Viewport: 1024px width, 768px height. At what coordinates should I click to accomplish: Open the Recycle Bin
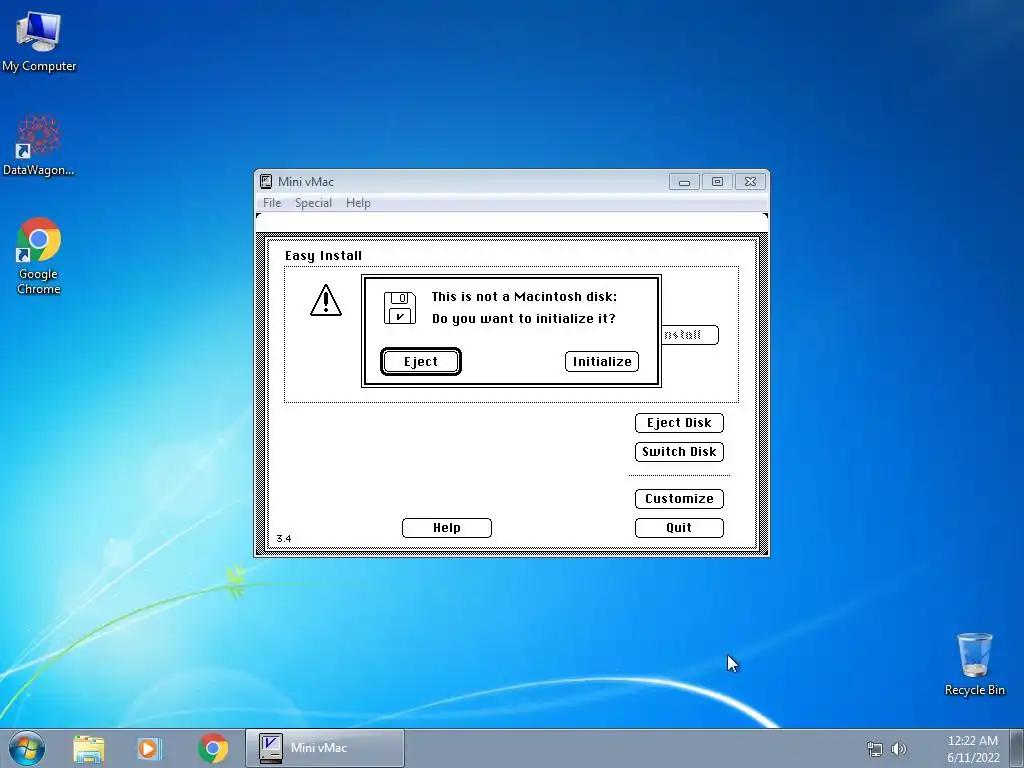(974, 664)
